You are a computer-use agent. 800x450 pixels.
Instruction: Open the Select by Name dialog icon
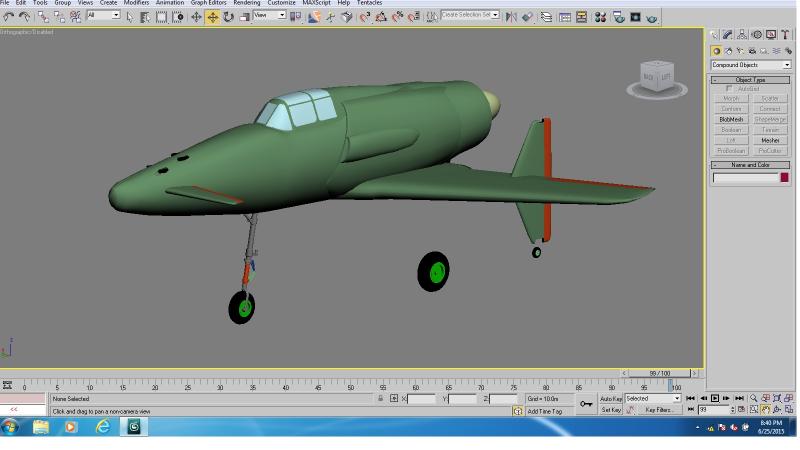coord(145,17)
